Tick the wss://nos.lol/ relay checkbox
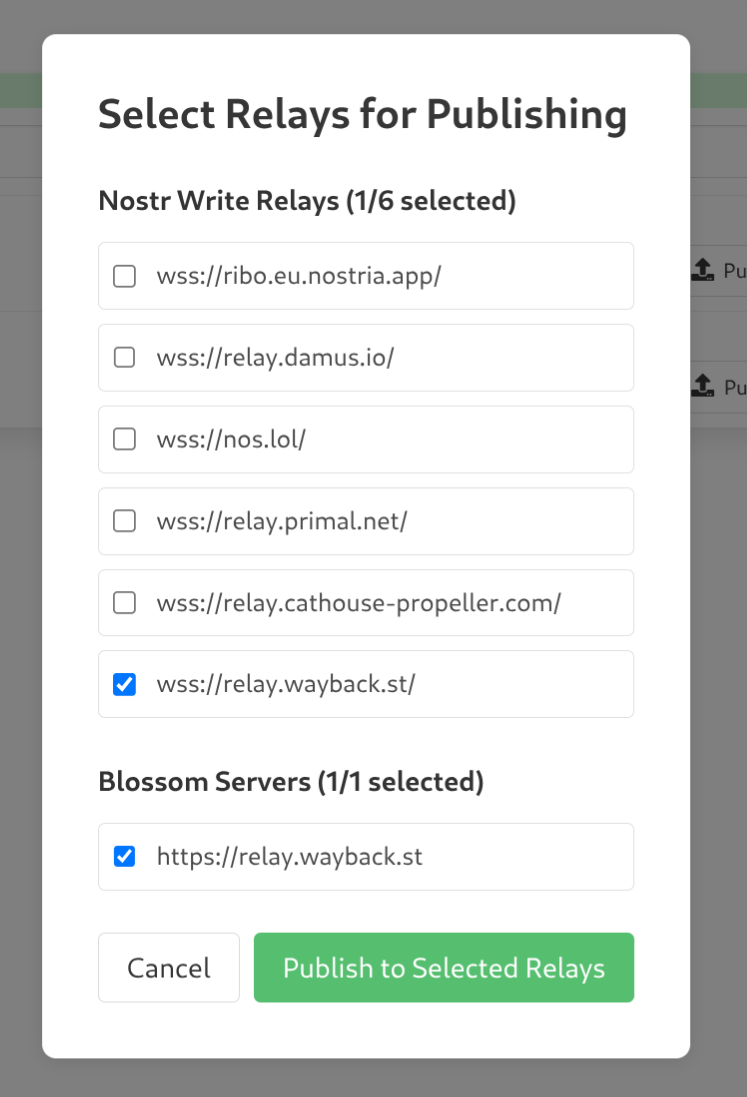This screenshot has width=747, height=1097. (124, 439)
